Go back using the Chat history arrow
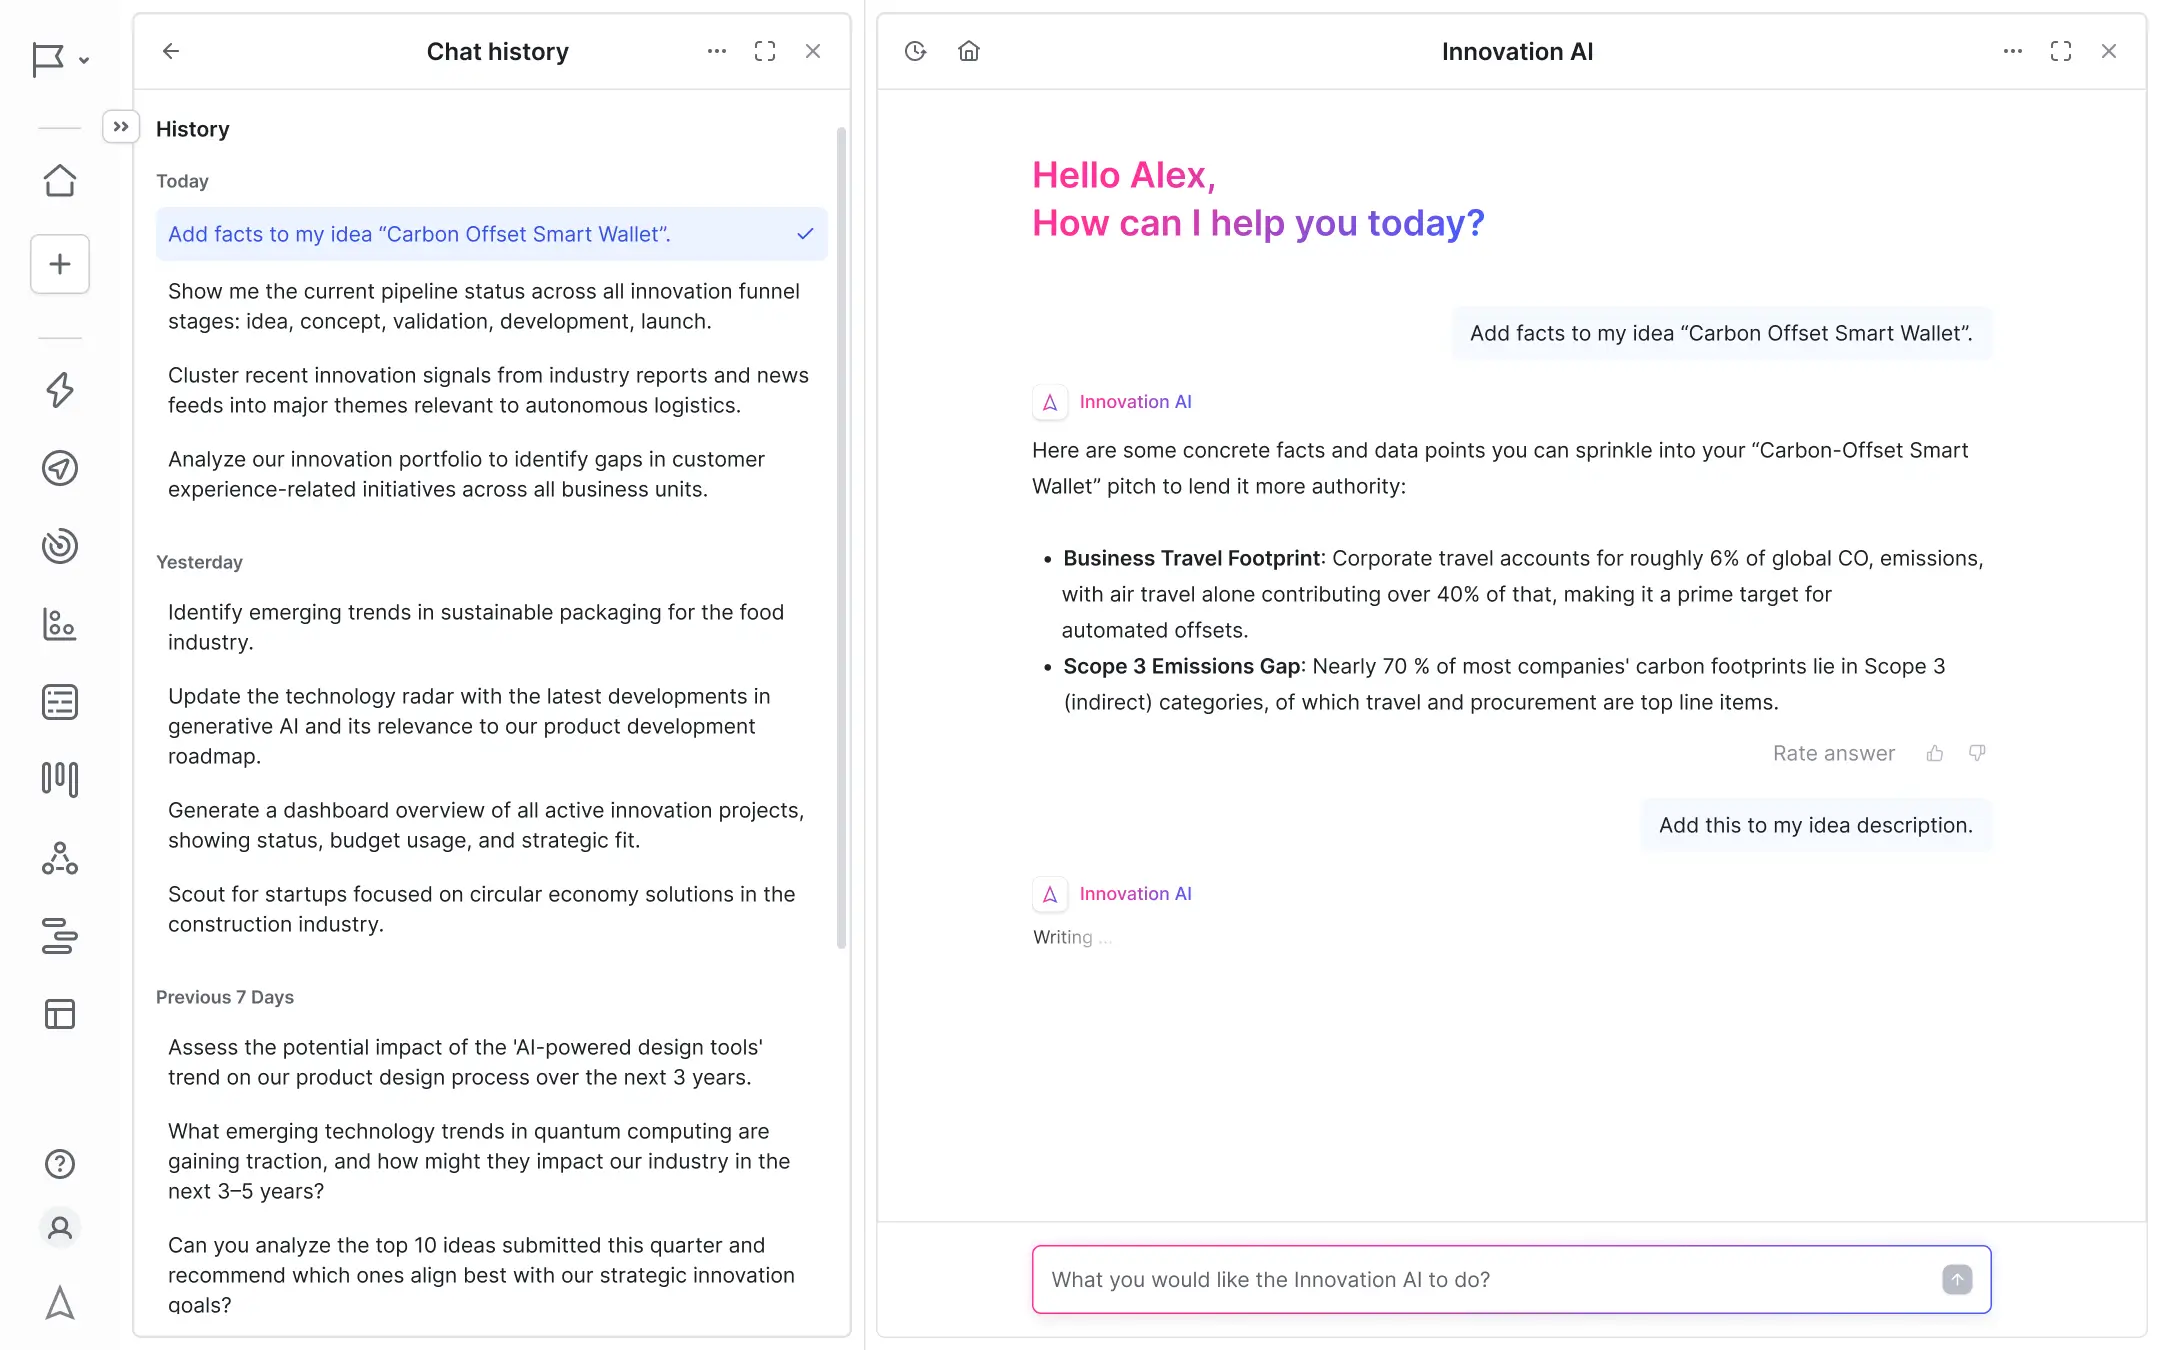The width and height of the screenshot is (2160, 1350). 171,51
